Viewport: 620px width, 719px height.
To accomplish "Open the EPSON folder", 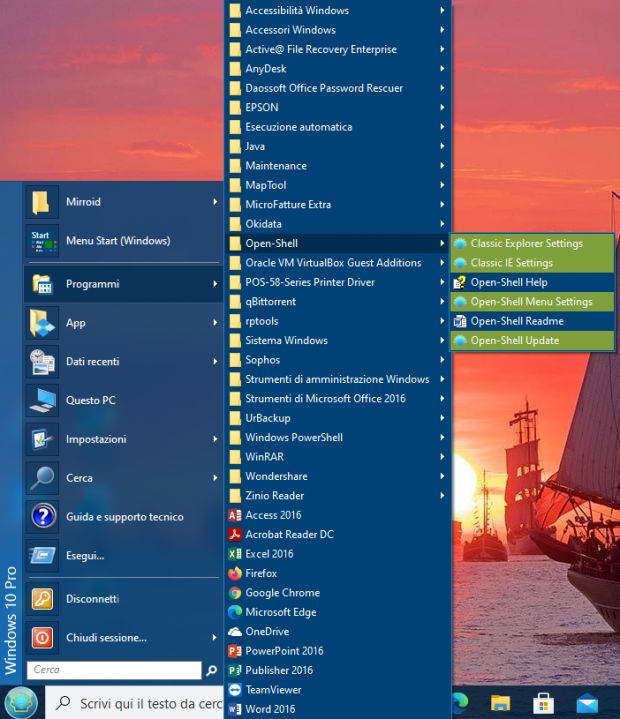I will coord(338,107).
